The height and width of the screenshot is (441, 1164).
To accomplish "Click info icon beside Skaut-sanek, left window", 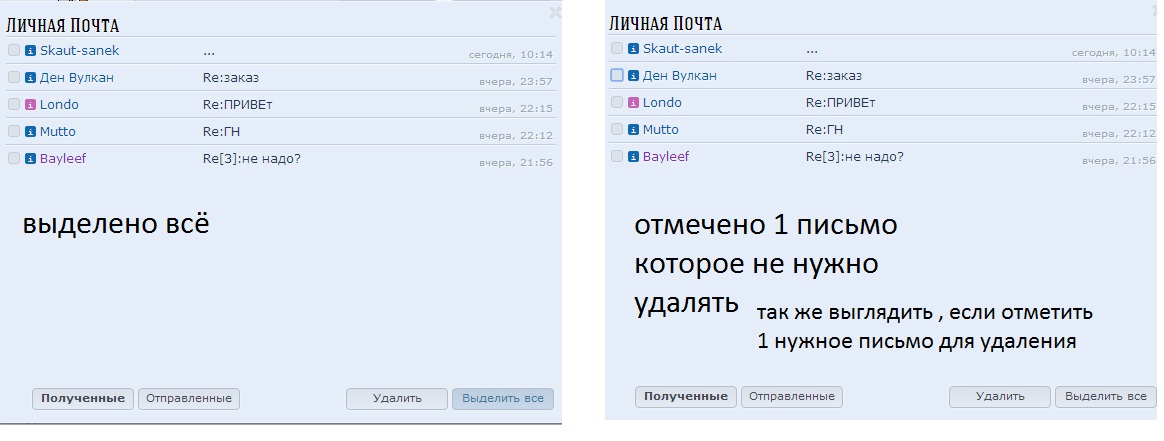I will (30, 50).
